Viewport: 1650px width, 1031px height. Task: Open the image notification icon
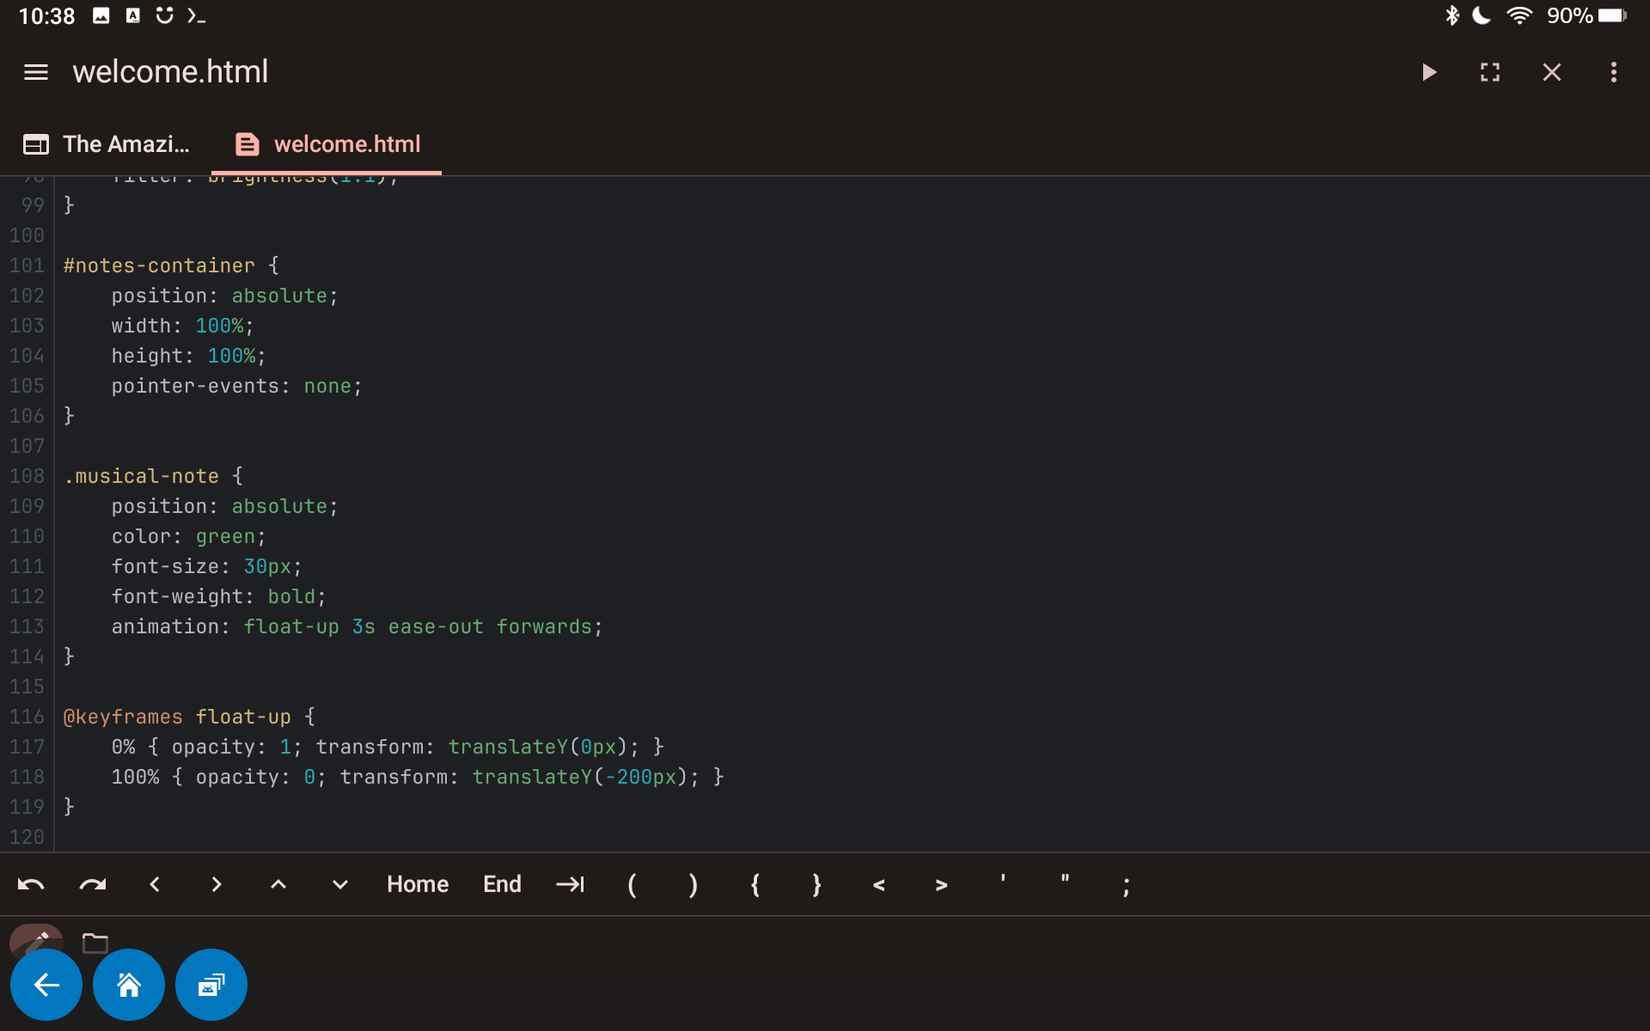[x=101, y=15]
